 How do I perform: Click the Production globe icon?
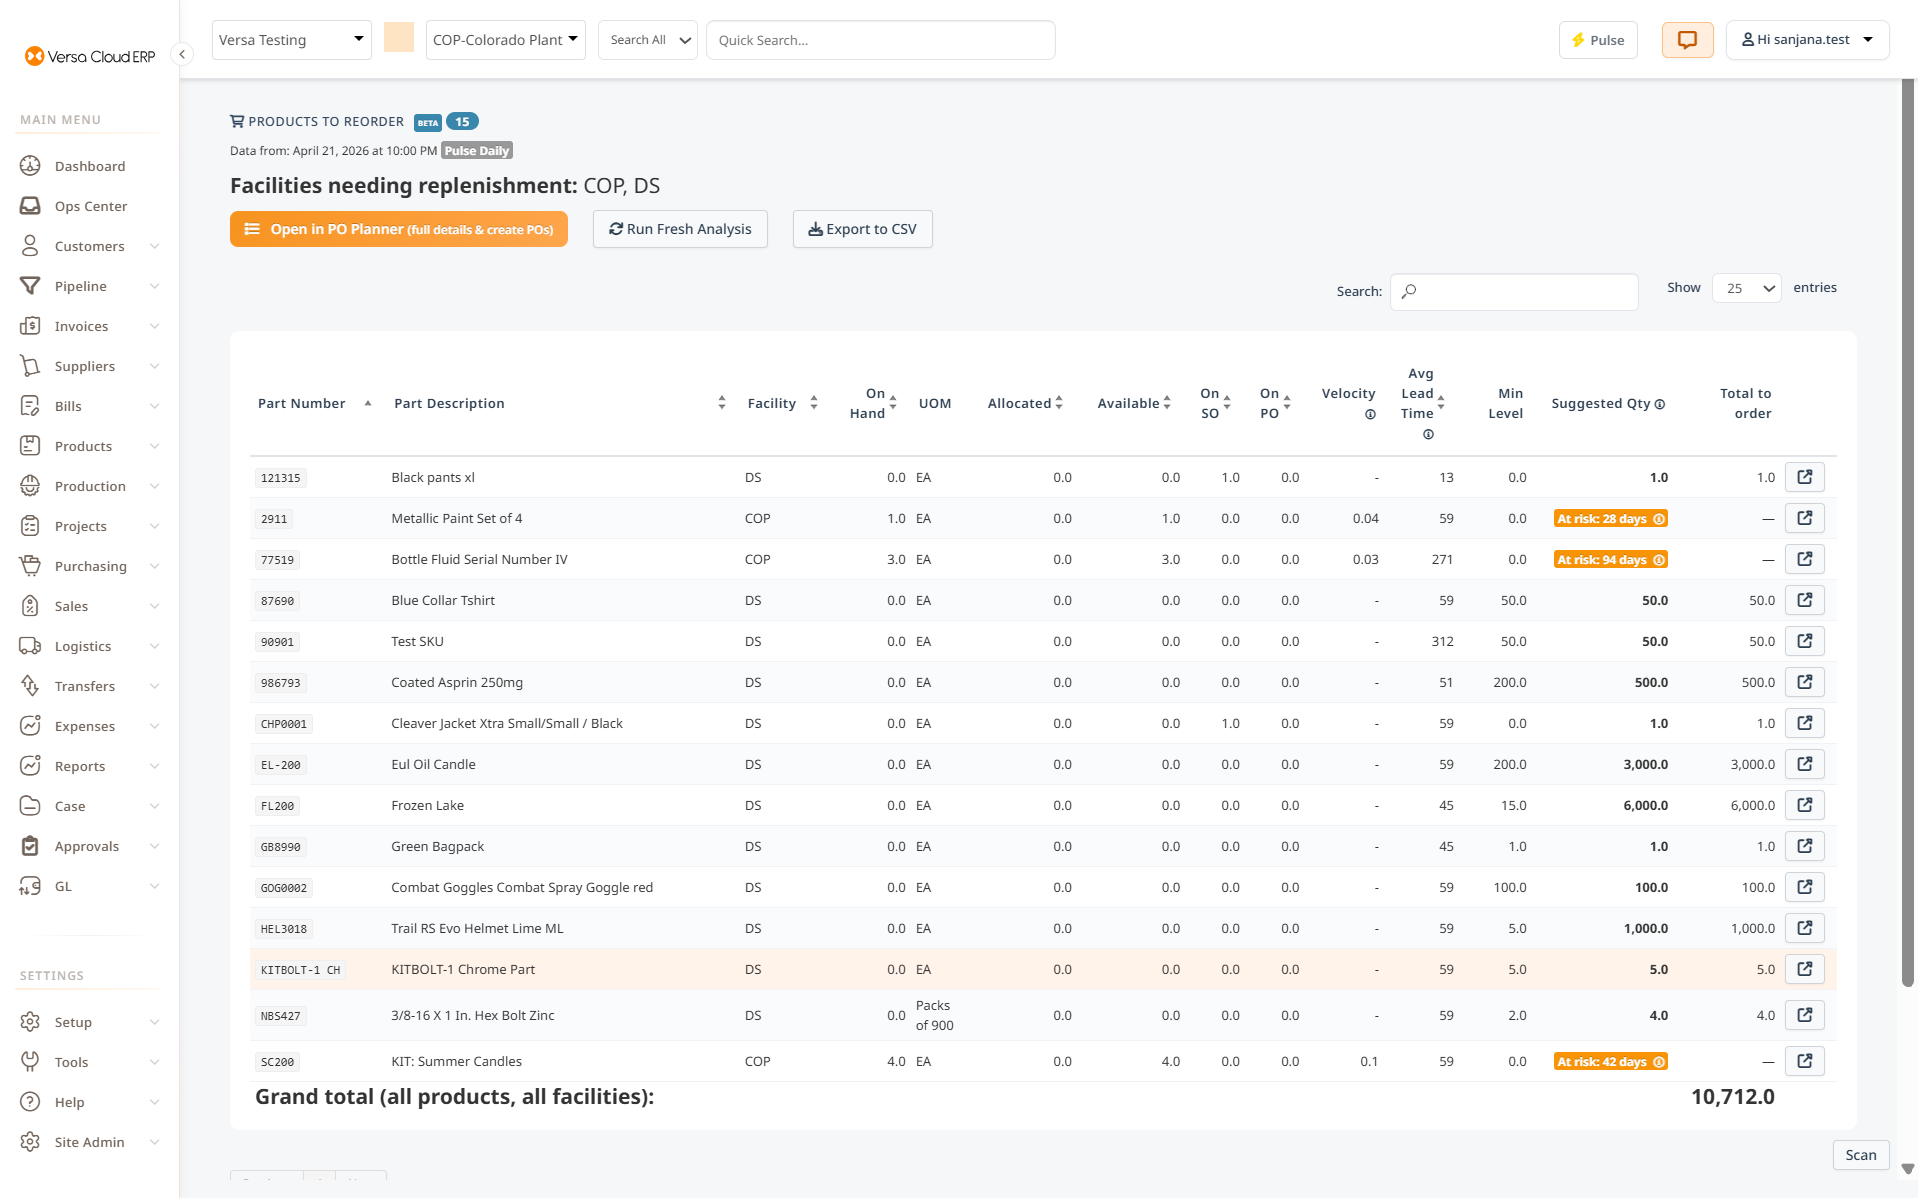pyautogui.click(x=30, y=486)
